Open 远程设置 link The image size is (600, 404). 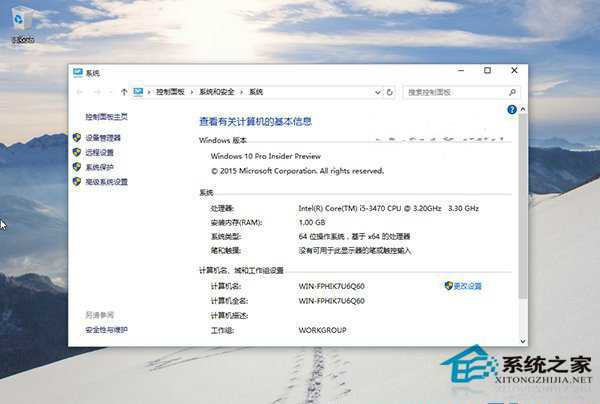pos(99,152)
